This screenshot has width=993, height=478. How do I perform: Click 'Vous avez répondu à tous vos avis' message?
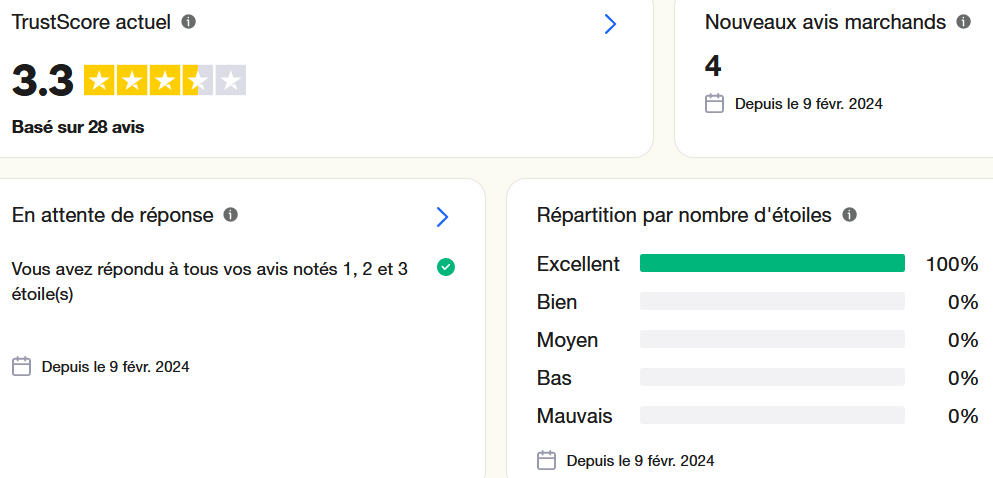click(209, 281)
